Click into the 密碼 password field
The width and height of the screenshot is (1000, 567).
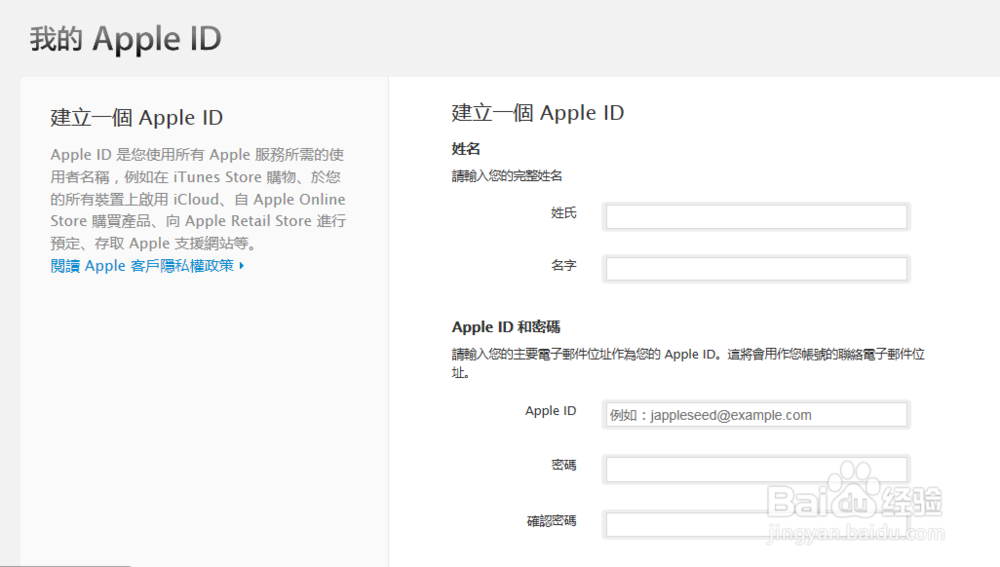(x=756, y=469)
